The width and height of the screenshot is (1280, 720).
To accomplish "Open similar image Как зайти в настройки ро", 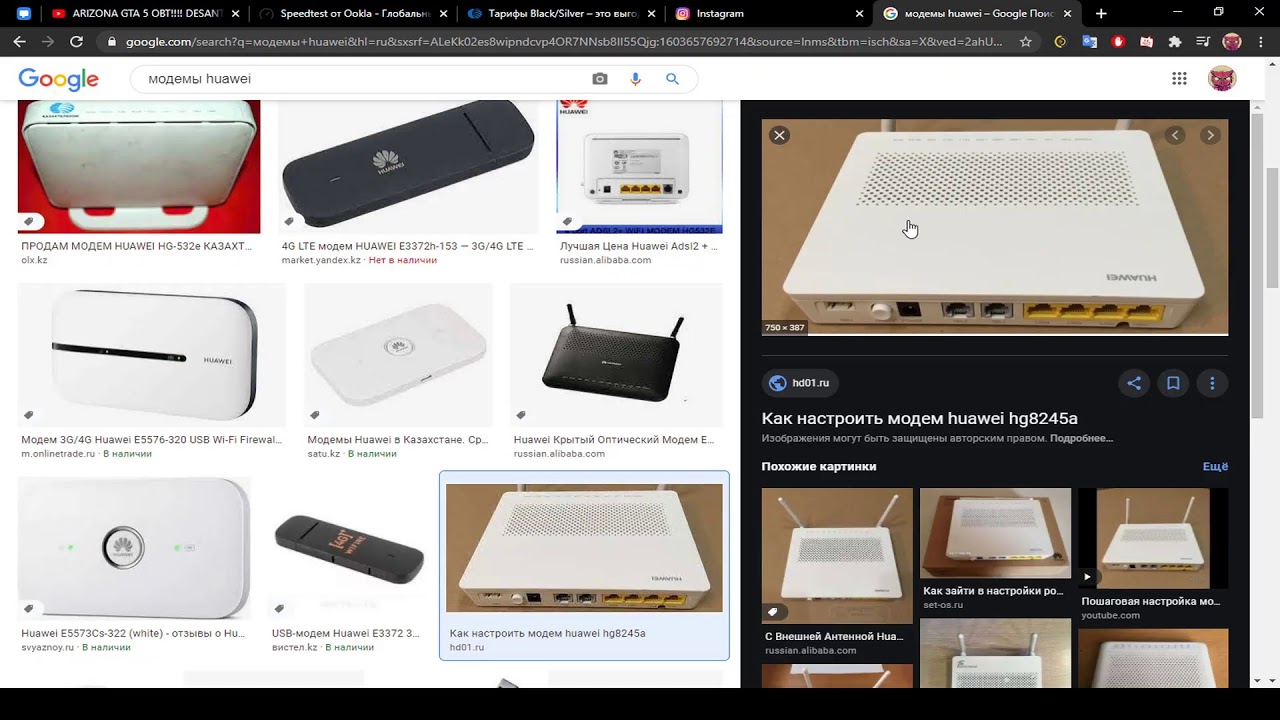I will tap(995, 533).
